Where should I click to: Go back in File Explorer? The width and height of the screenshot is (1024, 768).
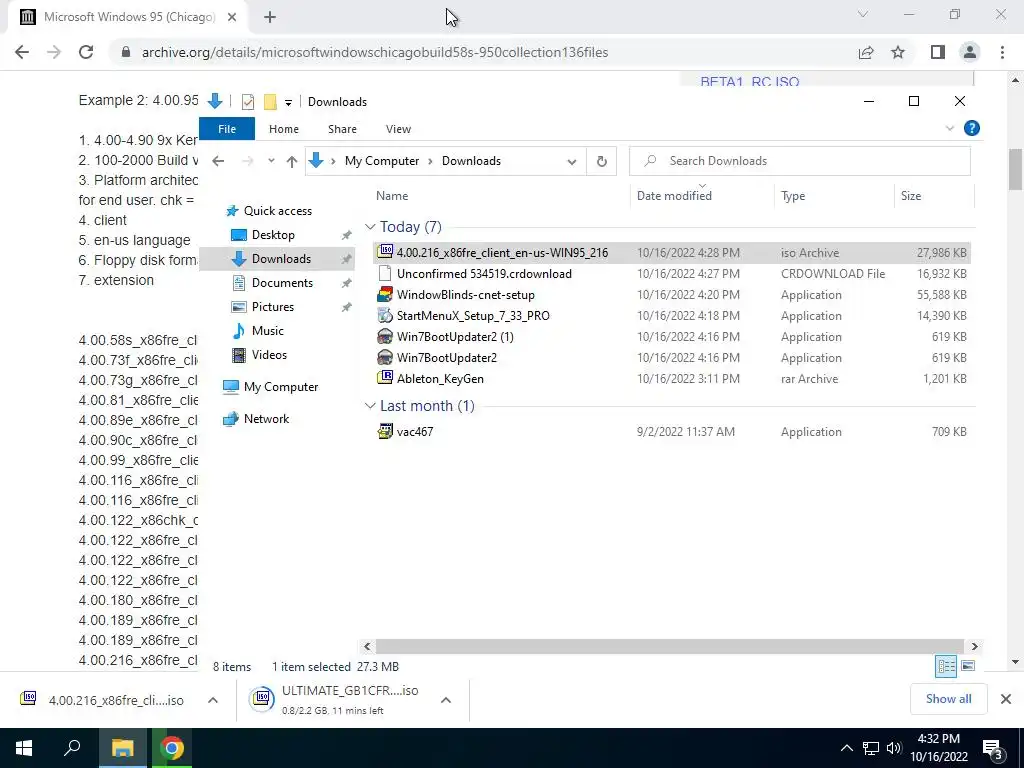(x=218, y=161)
